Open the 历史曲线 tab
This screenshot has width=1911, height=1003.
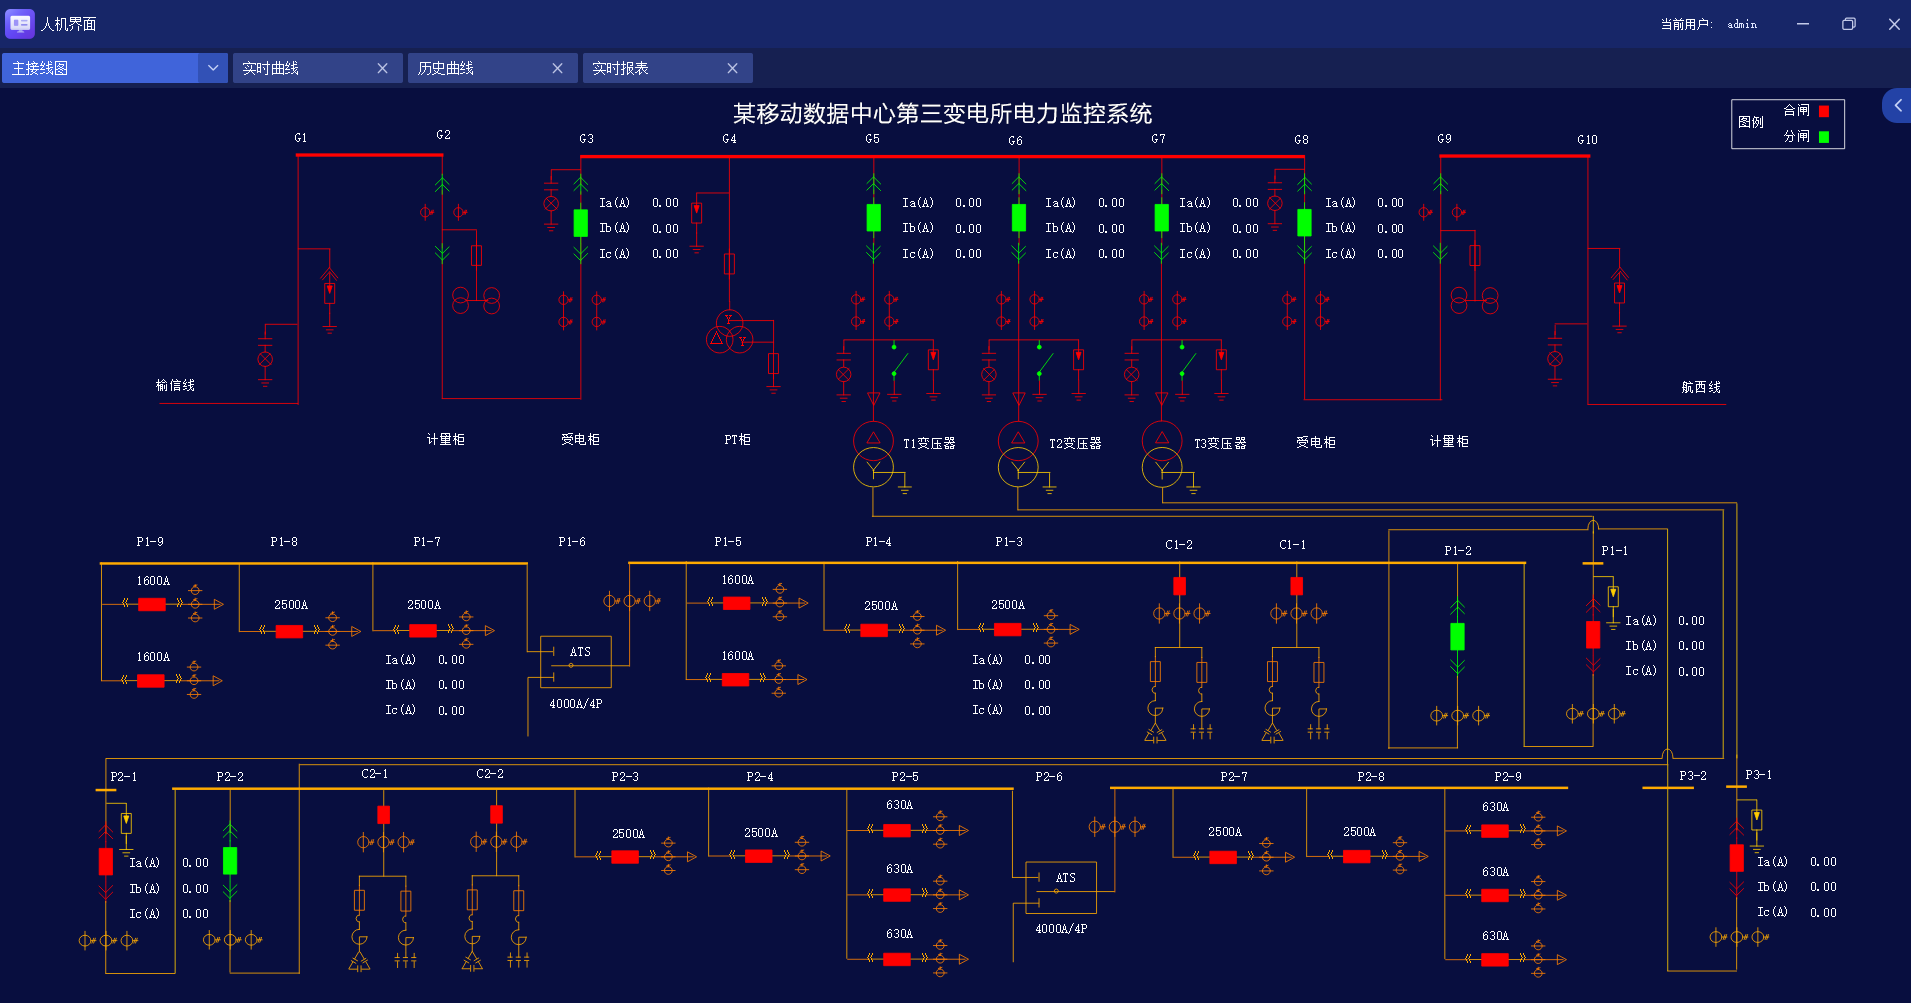pyautogui.click(x=475, y=68)
